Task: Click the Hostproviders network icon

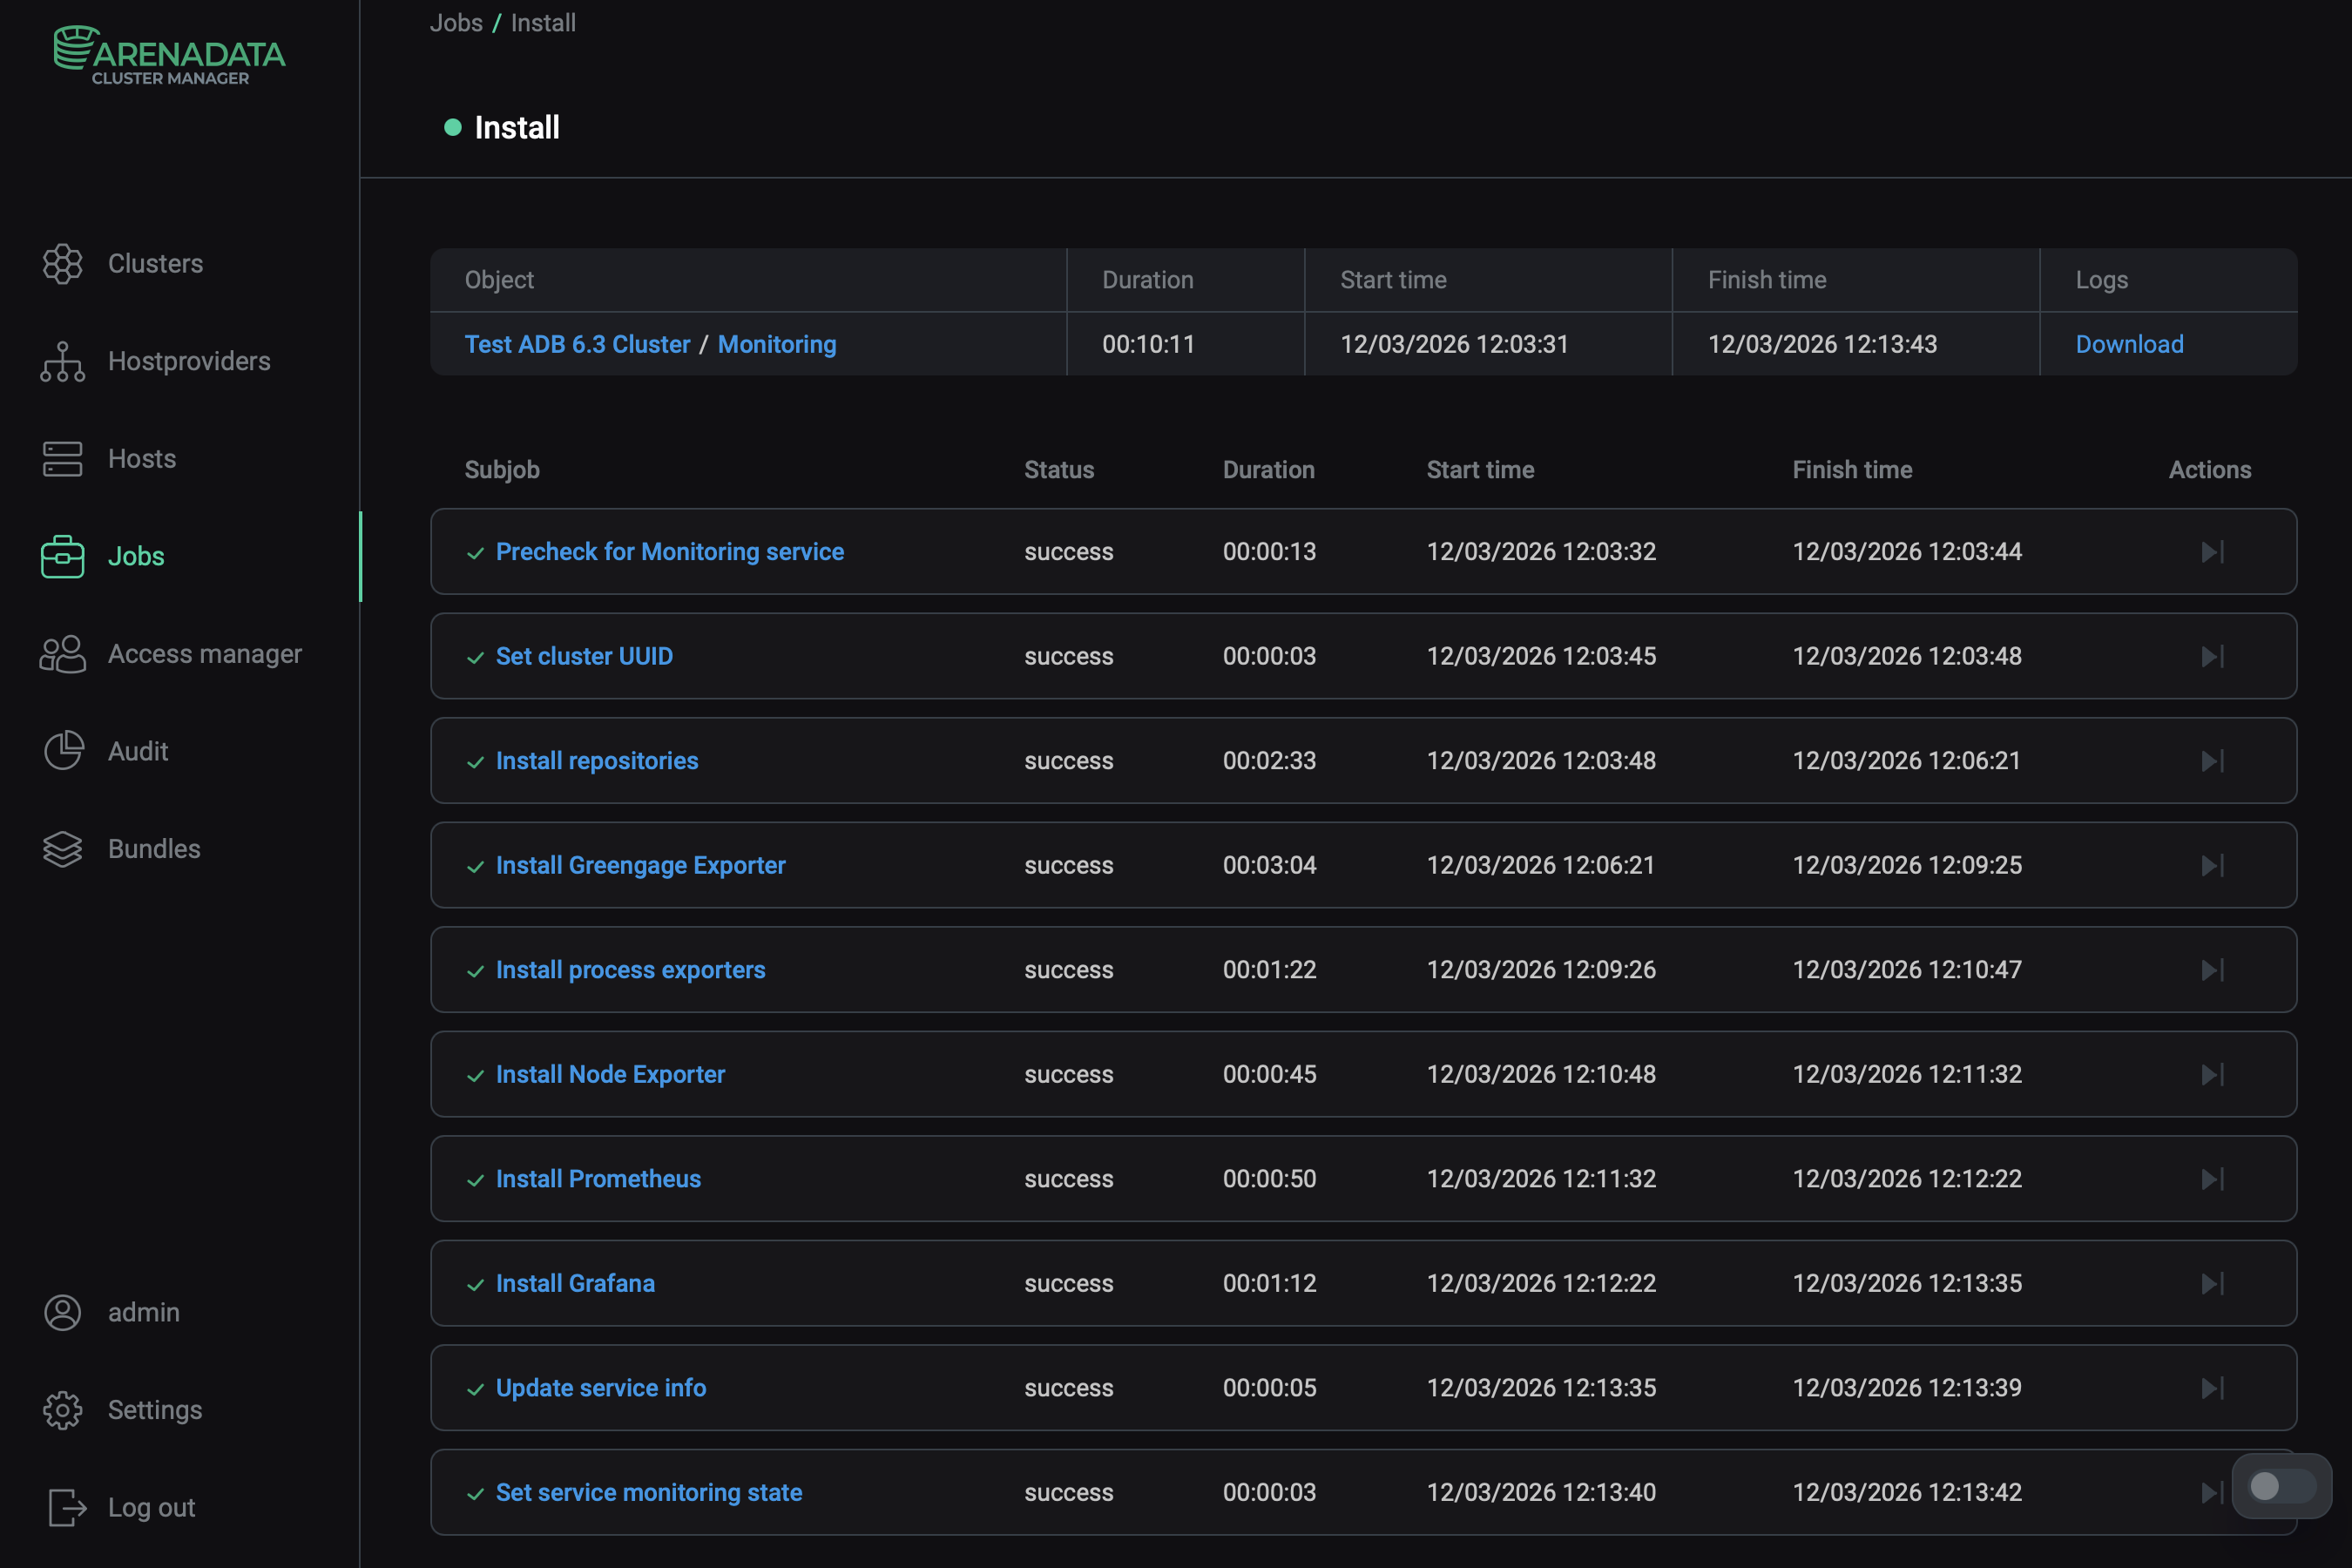Action: (62, 361)
